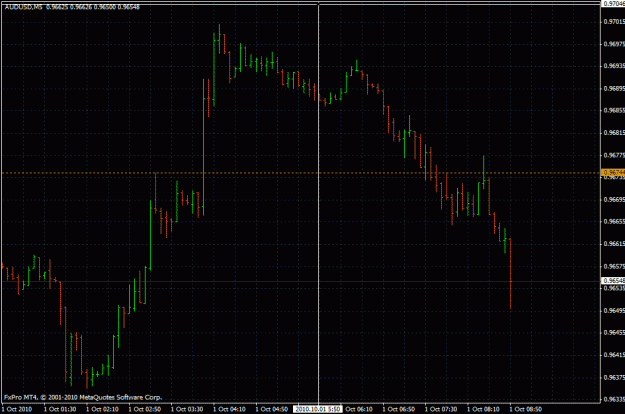Click the '1 Oct 08:10' time label
625x414 pixels.
coord(483,409)
